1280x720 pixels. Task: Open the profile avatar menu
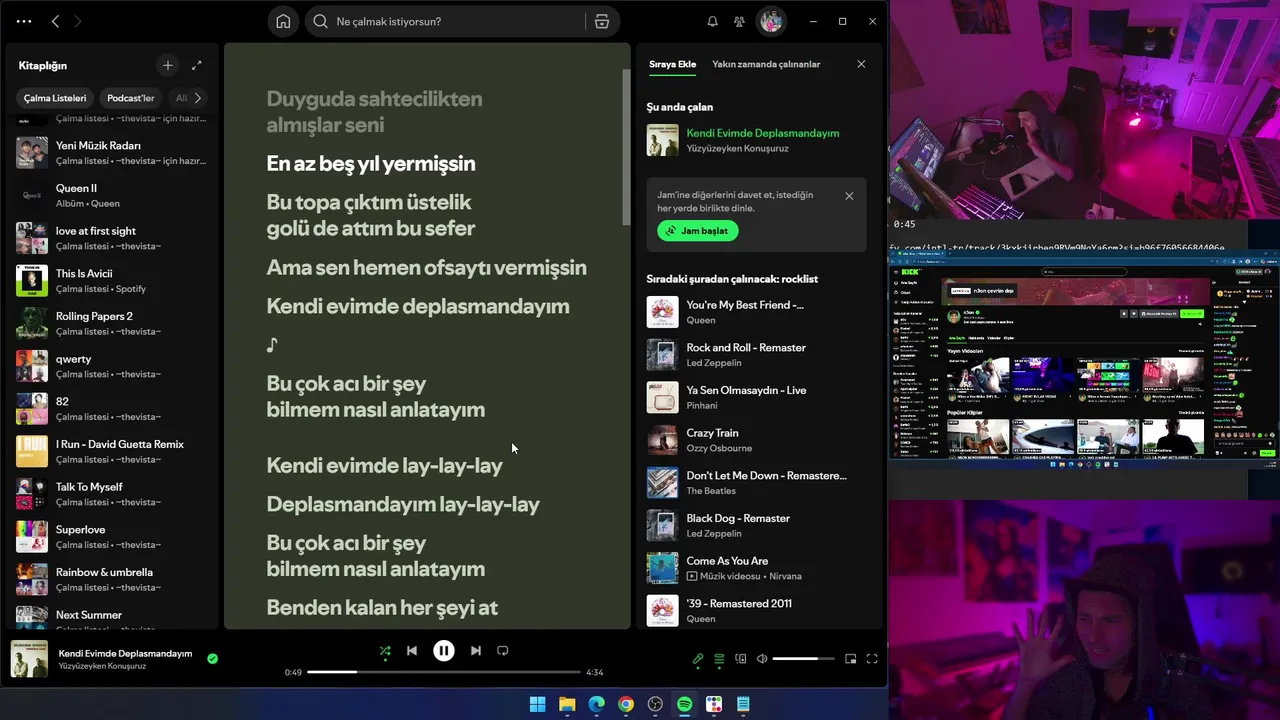tap(771, 21)
